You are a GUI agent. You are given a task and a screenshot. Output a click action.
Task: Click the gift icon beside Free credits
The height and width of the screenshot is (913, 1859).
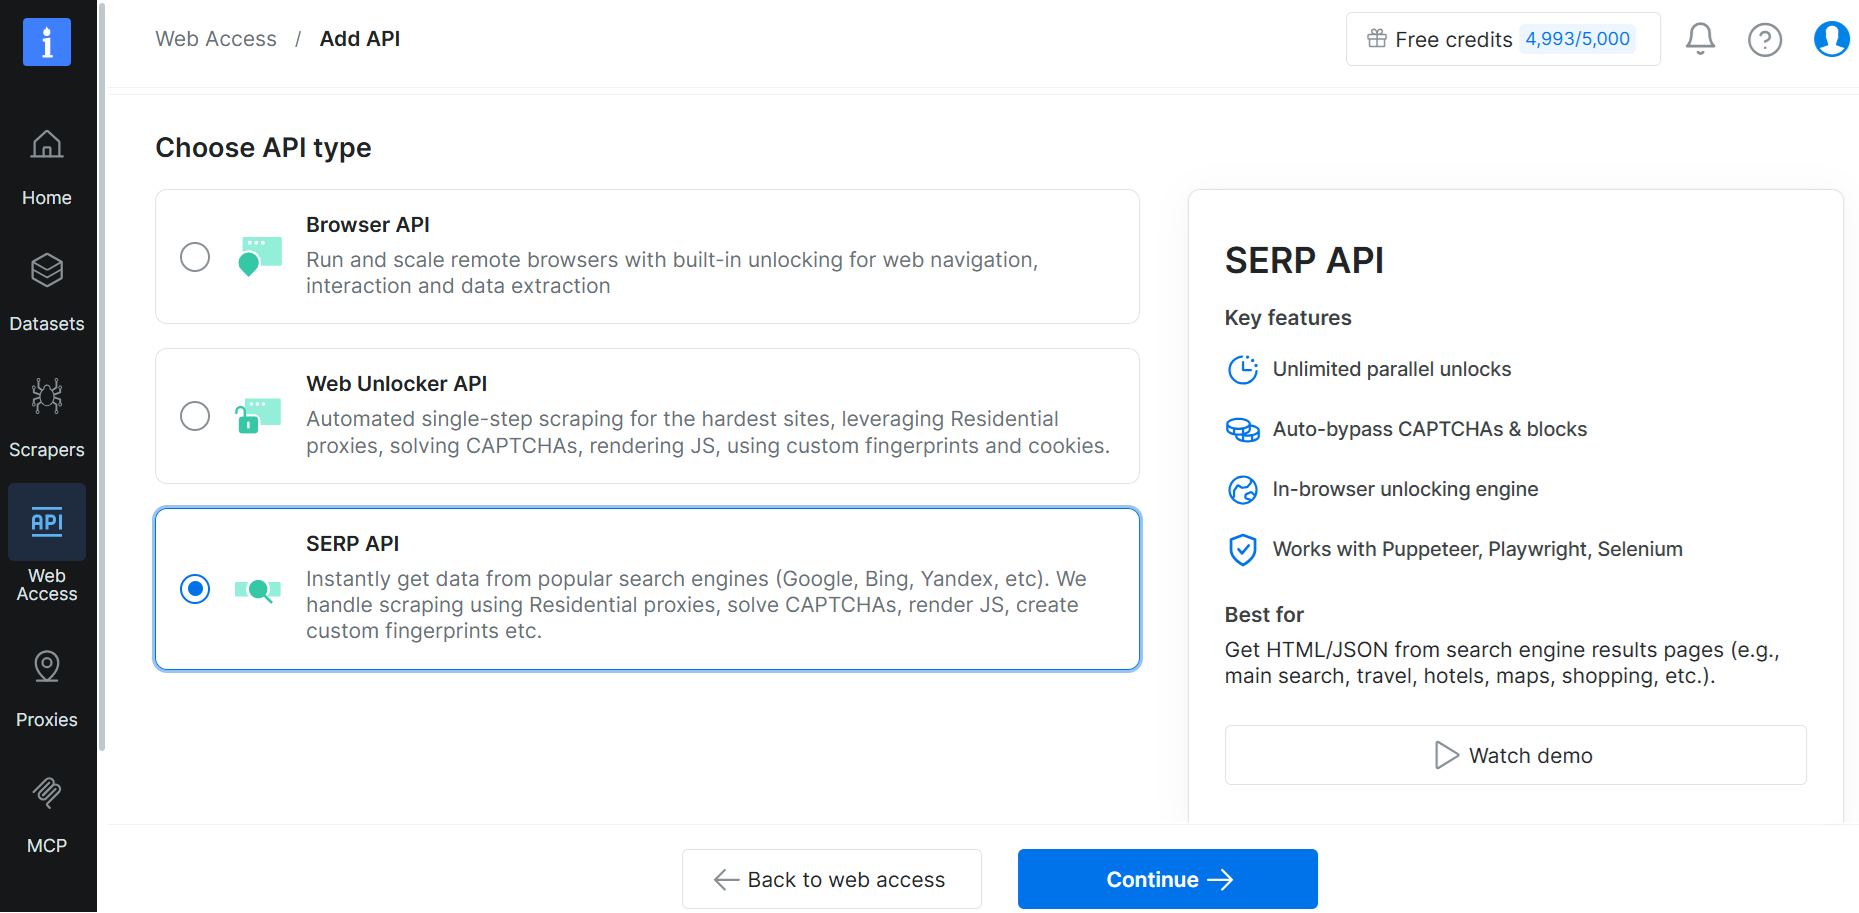(x=1377, y=39)
